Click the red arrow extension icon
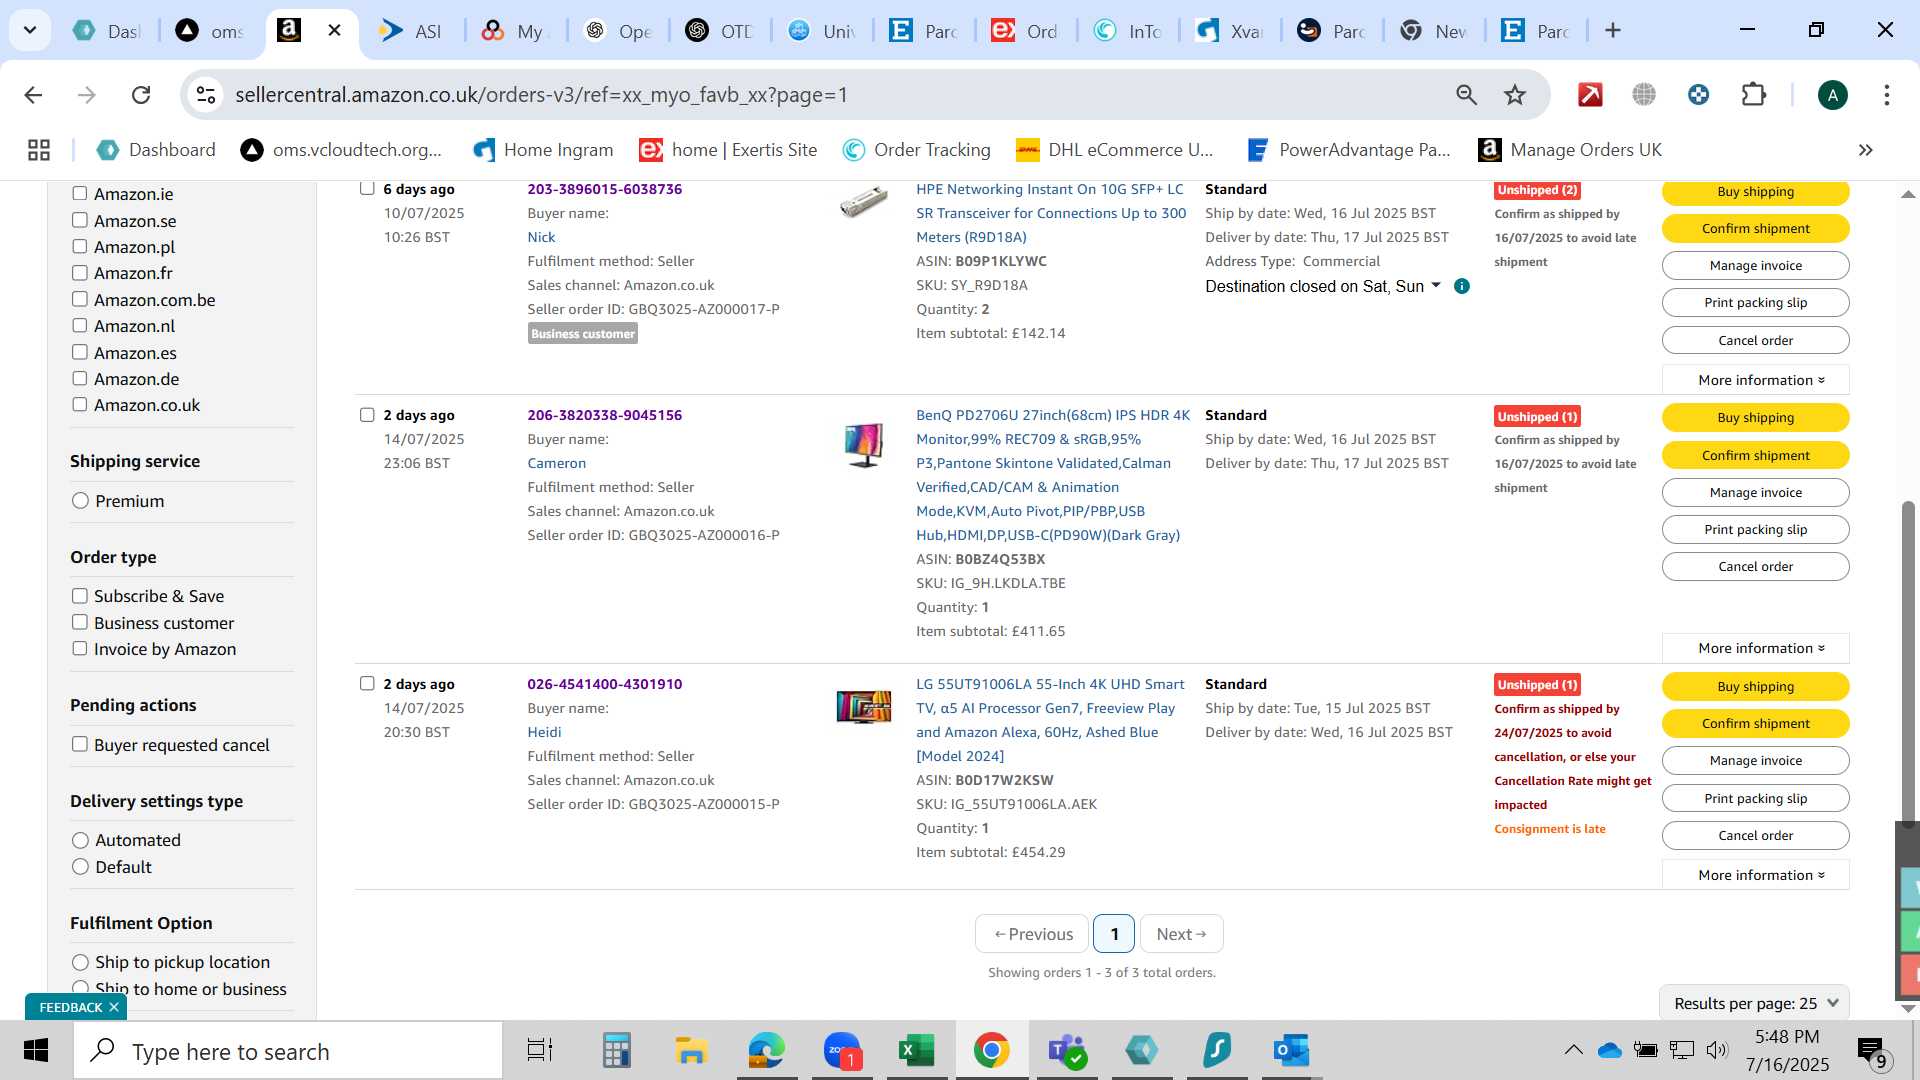Viewport: 1920px width, 1080px height. 1590,95
